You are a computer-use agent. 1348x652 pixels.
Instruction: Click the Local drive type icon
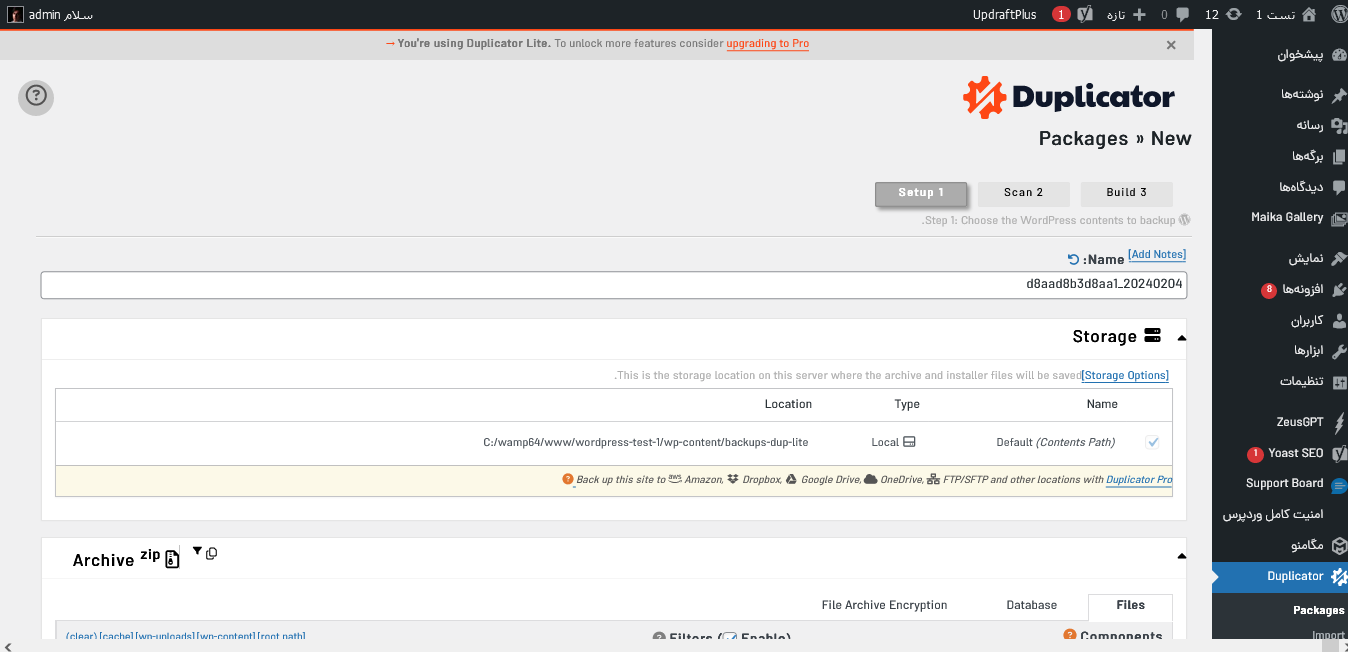[909, 442]
